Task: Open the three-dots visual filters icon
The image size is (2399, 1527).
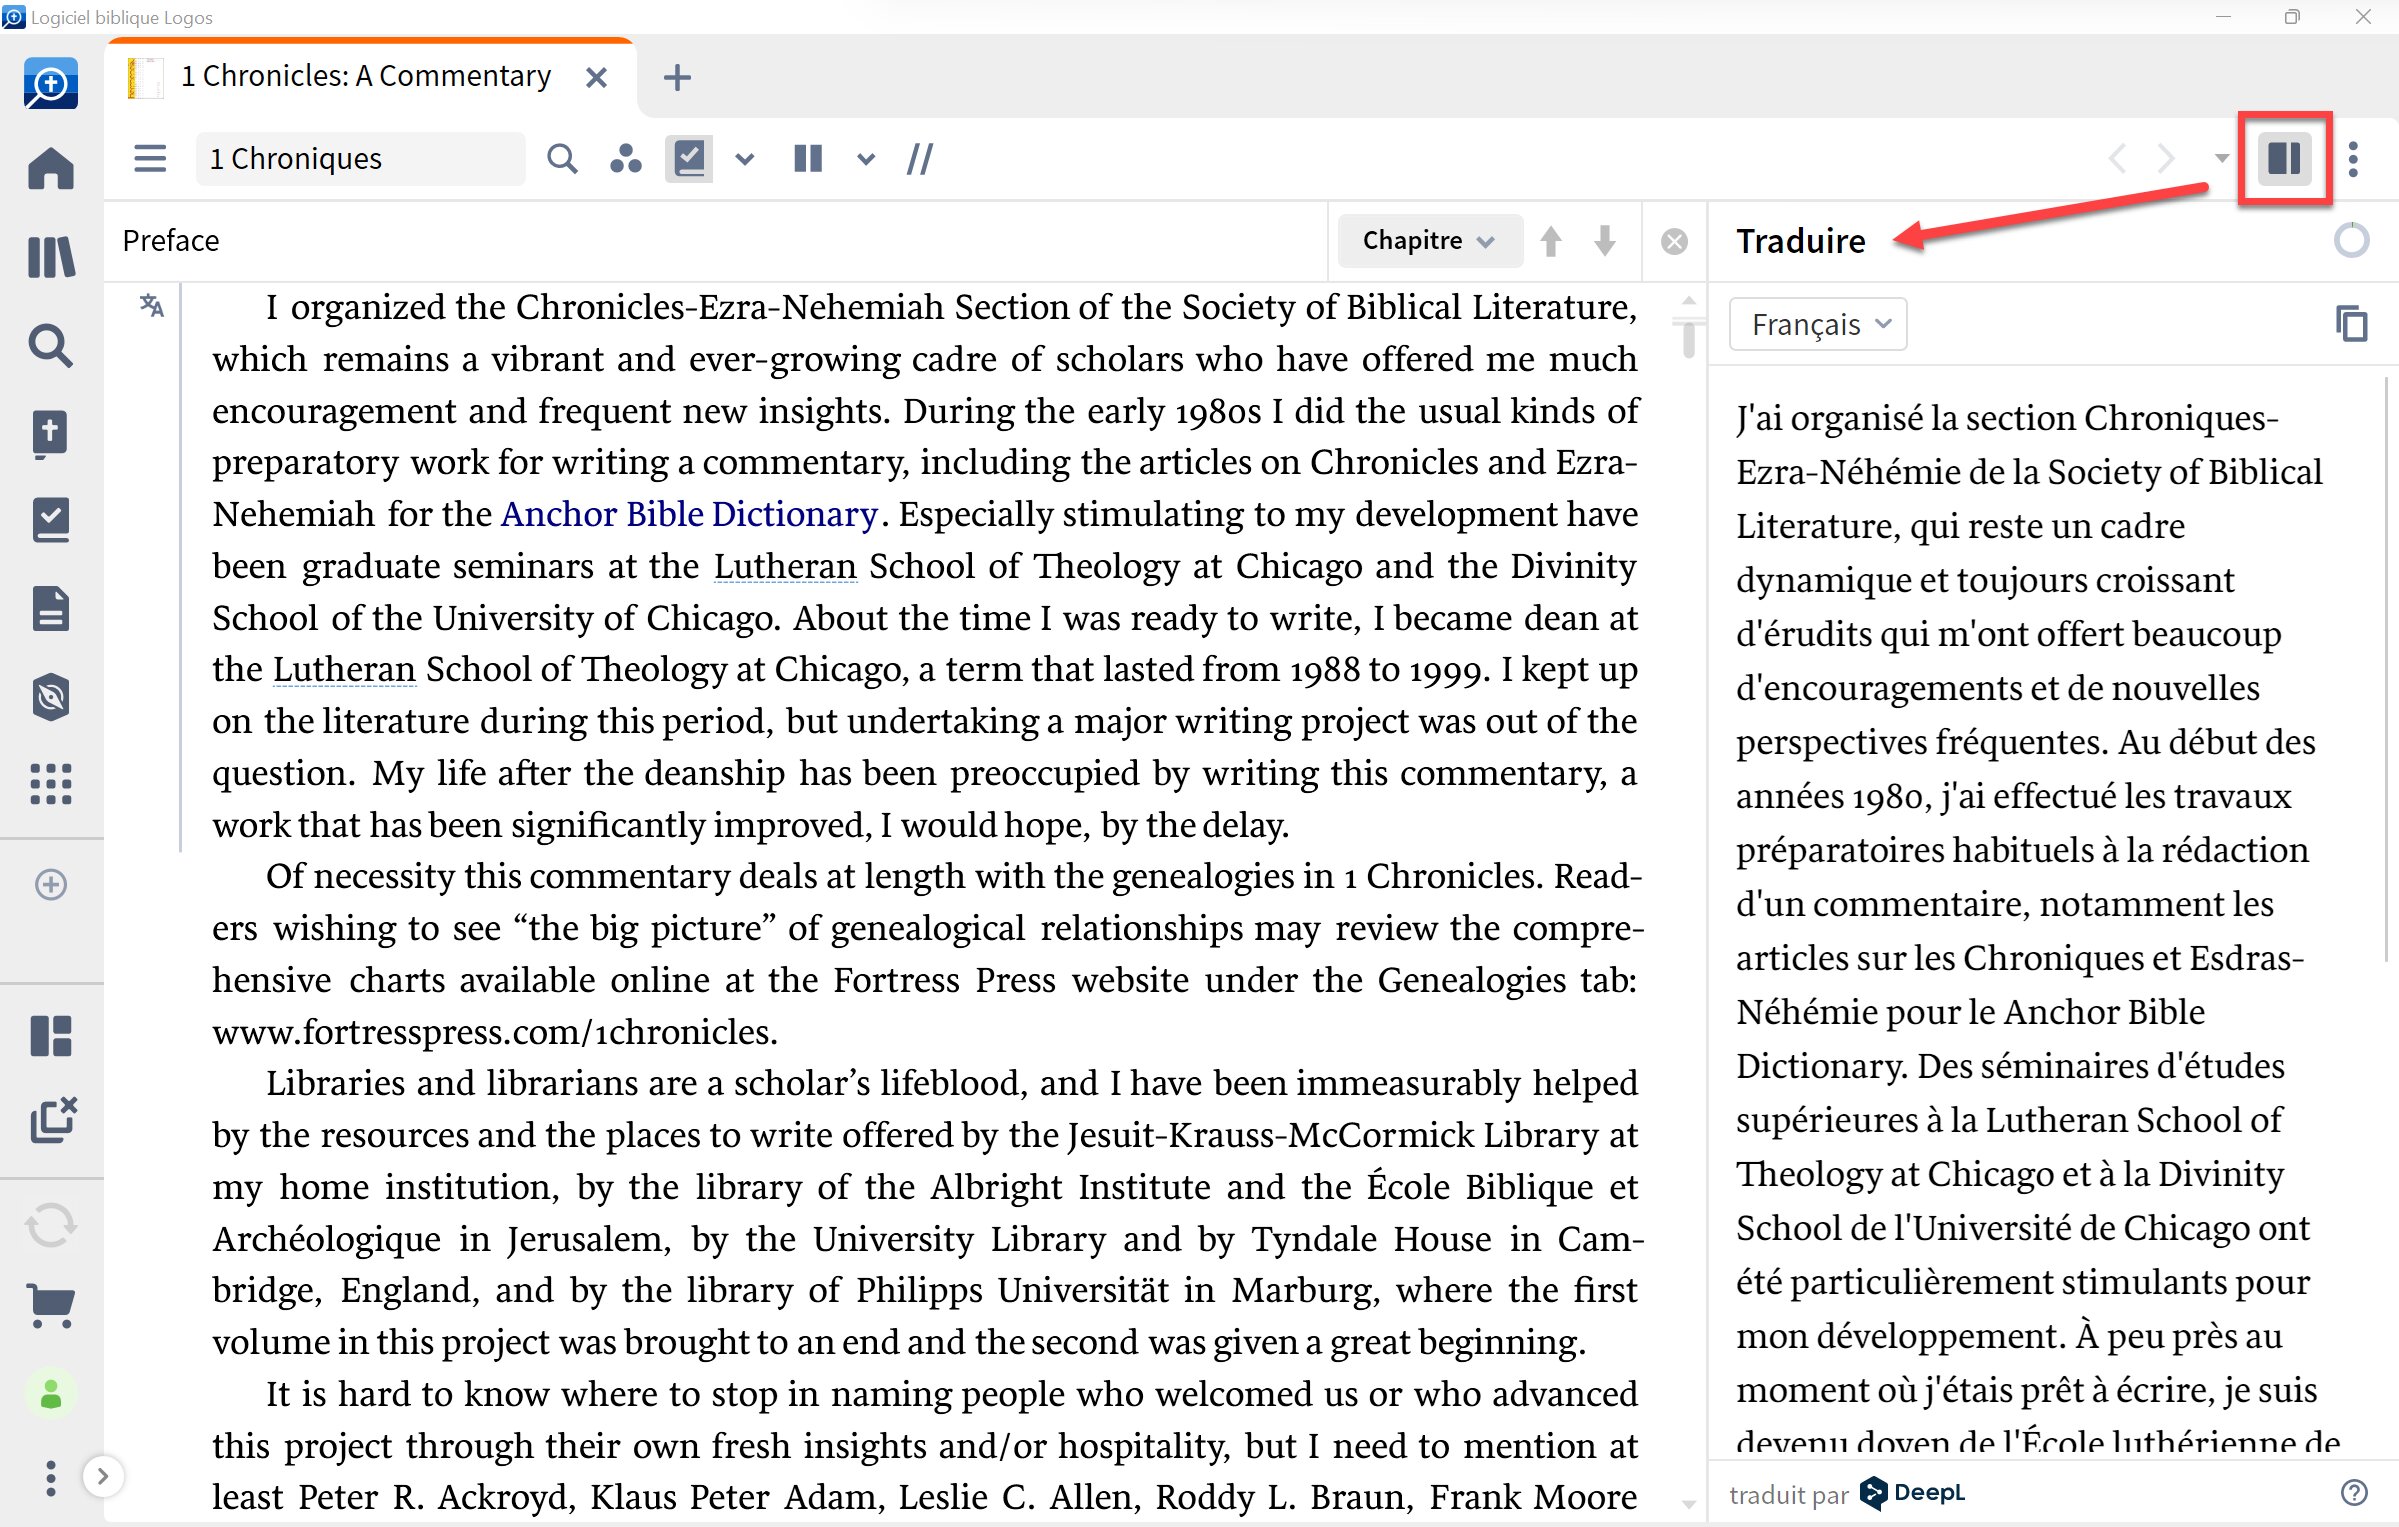Action: tap(626, 159)
